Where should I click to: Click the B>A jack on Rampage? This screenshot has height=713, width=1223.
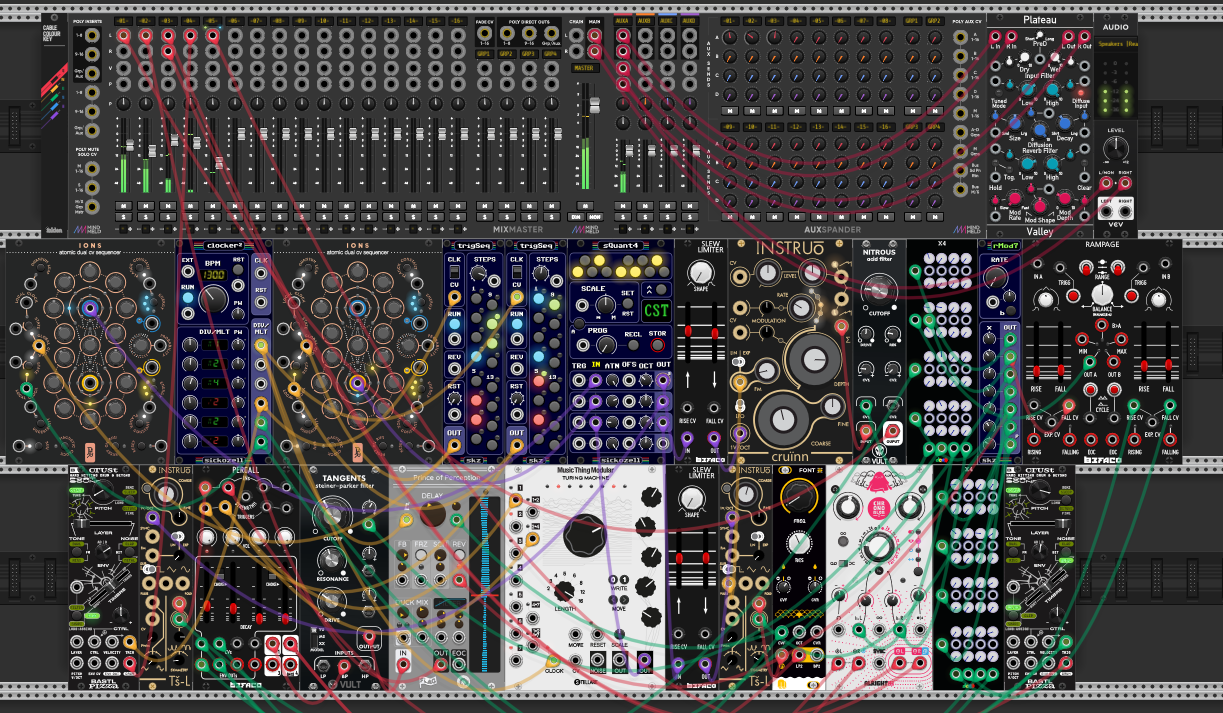[x=1101, y=326]
